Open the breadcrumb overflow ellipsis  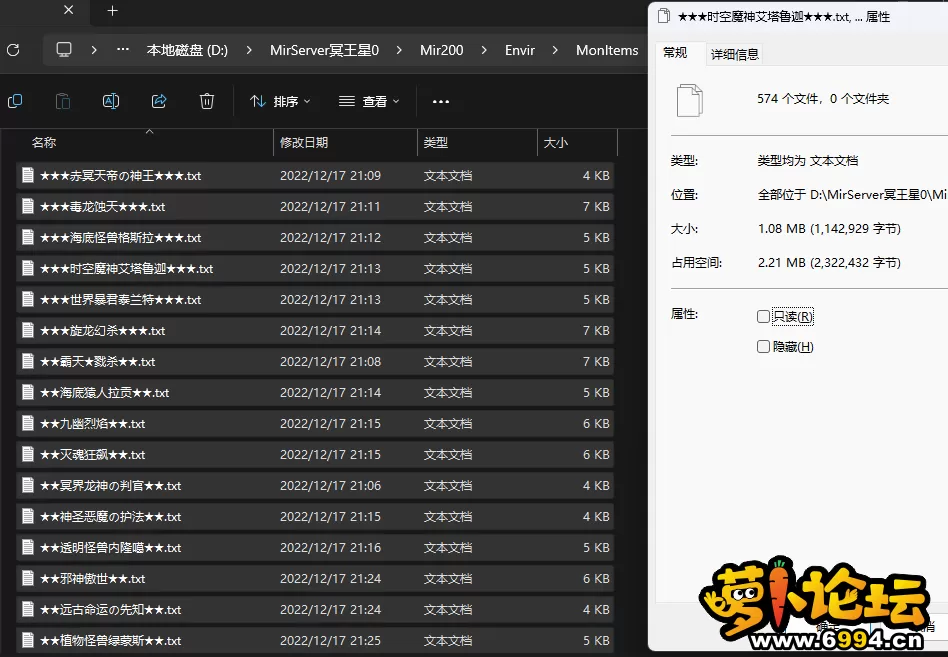pos(123,50)
